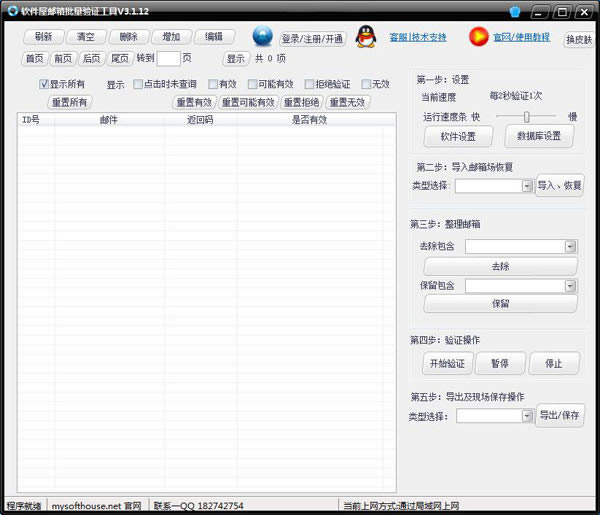Click the blue globe icon beside 登录/注册/开通
The width and height of the screenshot is (600, 515).
[262, 37]
